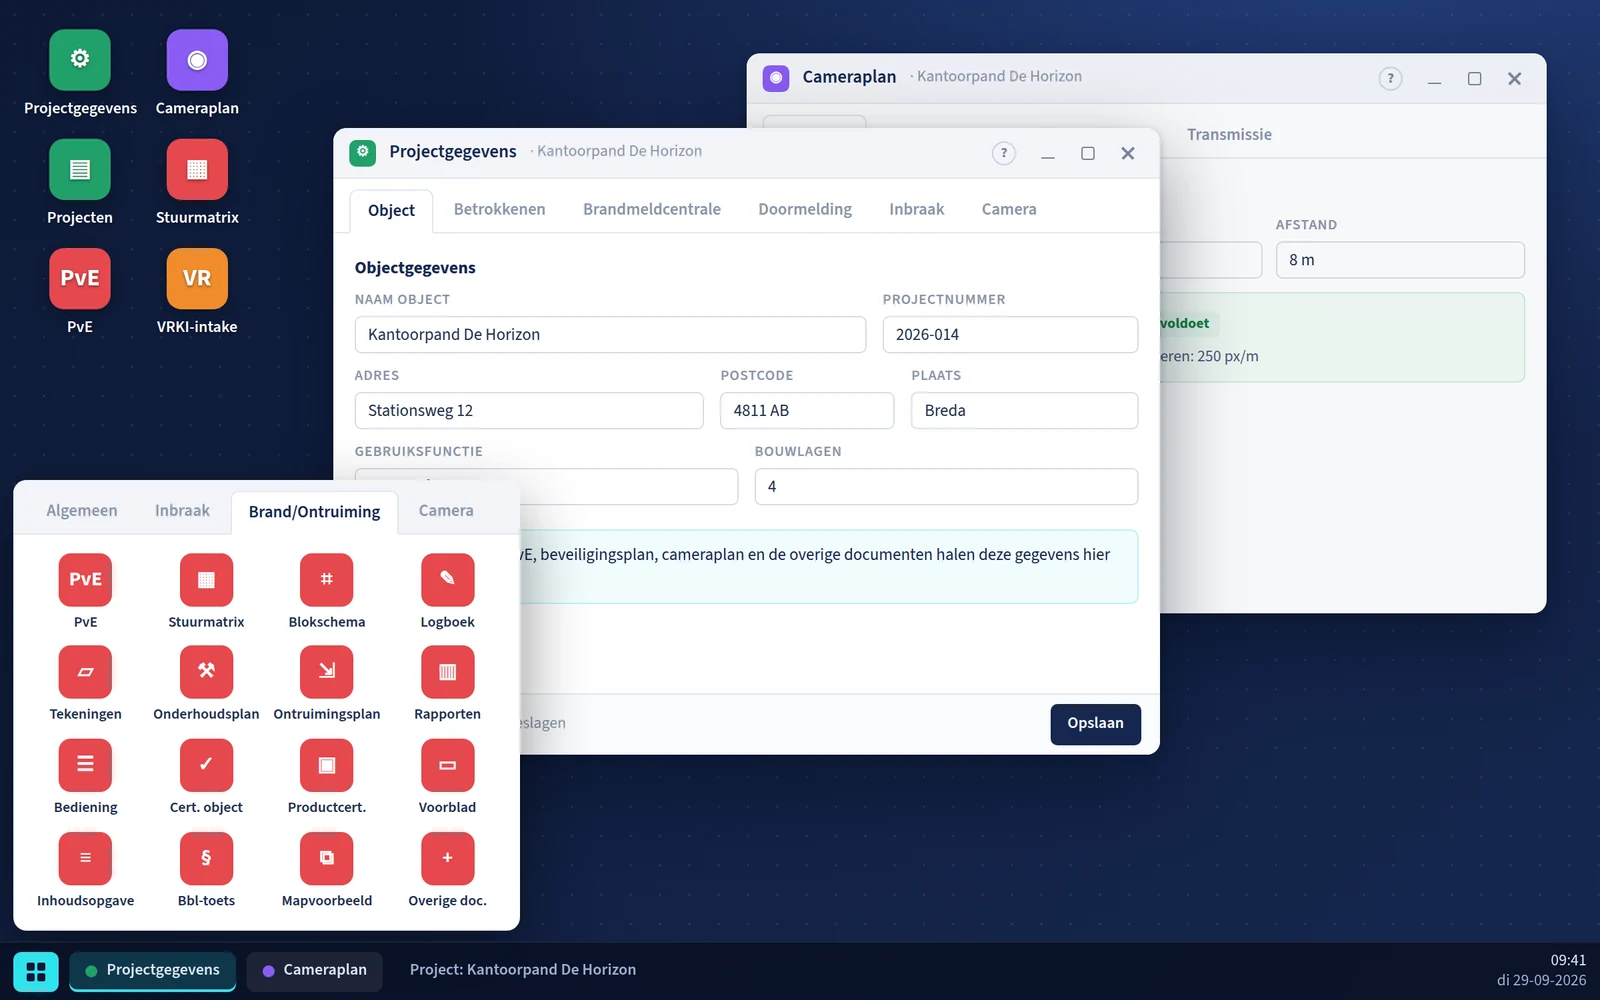Open the Camera tab in Projectgegevens
This screenshot has height=1000, width=1600.
click(1009, 209)
